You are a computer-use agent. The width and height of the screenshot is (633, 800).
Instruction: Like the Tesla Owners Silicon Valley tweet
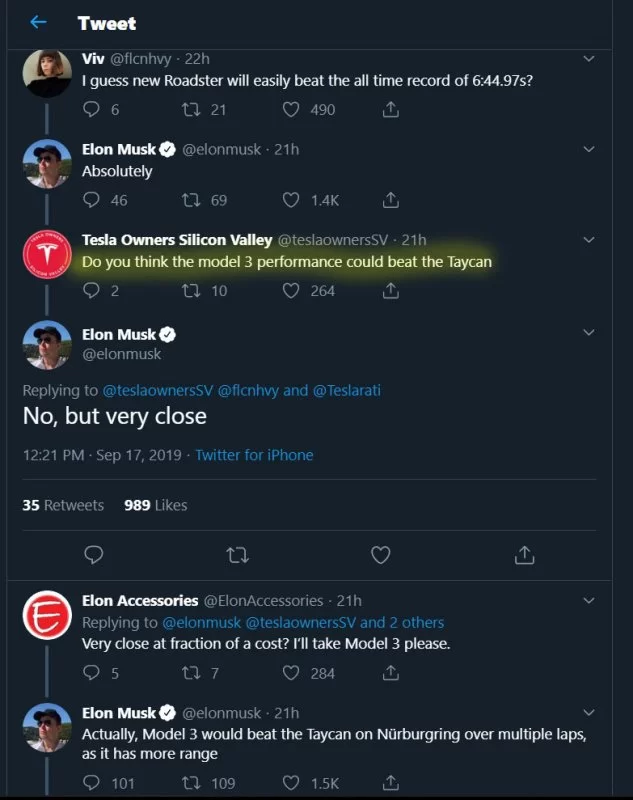click(x=292, y=291)
